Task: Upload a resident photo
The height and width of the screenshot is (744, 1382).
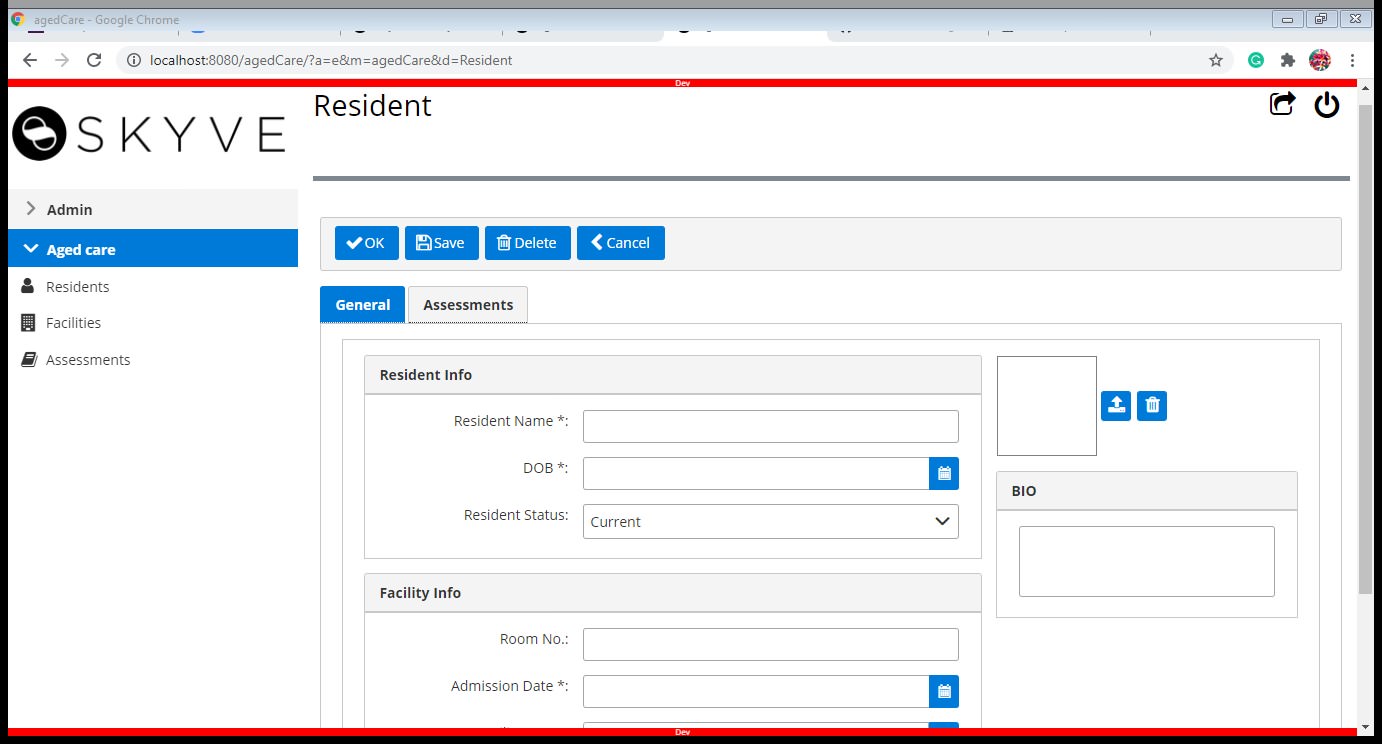Action: pyautogui.click(x=1116, y=405)
